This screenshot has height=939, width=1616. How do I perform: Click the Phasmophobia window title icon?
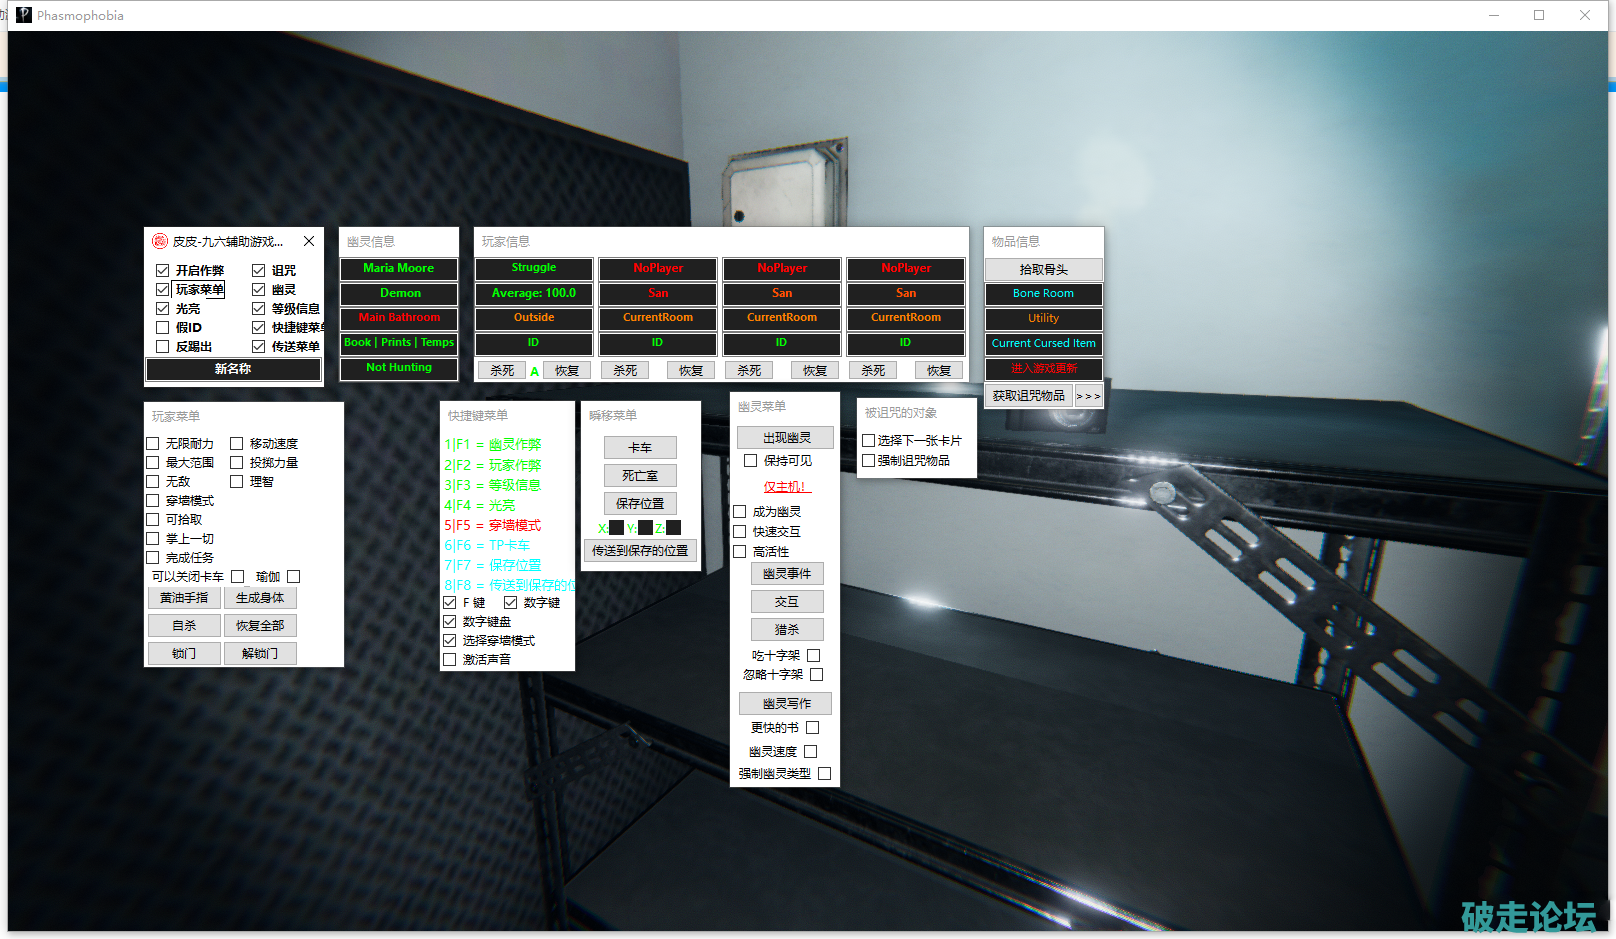(x=24, y=15)
